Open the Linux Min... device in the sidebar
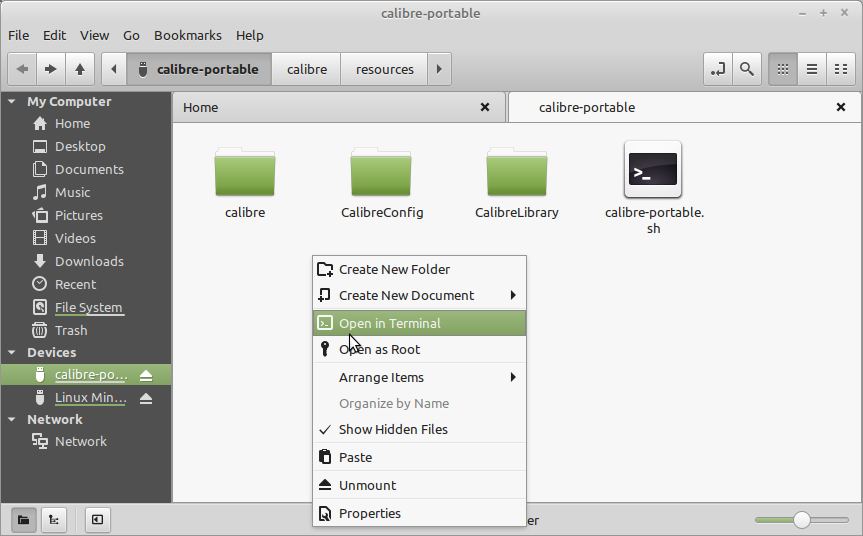Screen dimensions: 863x536 pyautogui.click(x=91, y=398)
